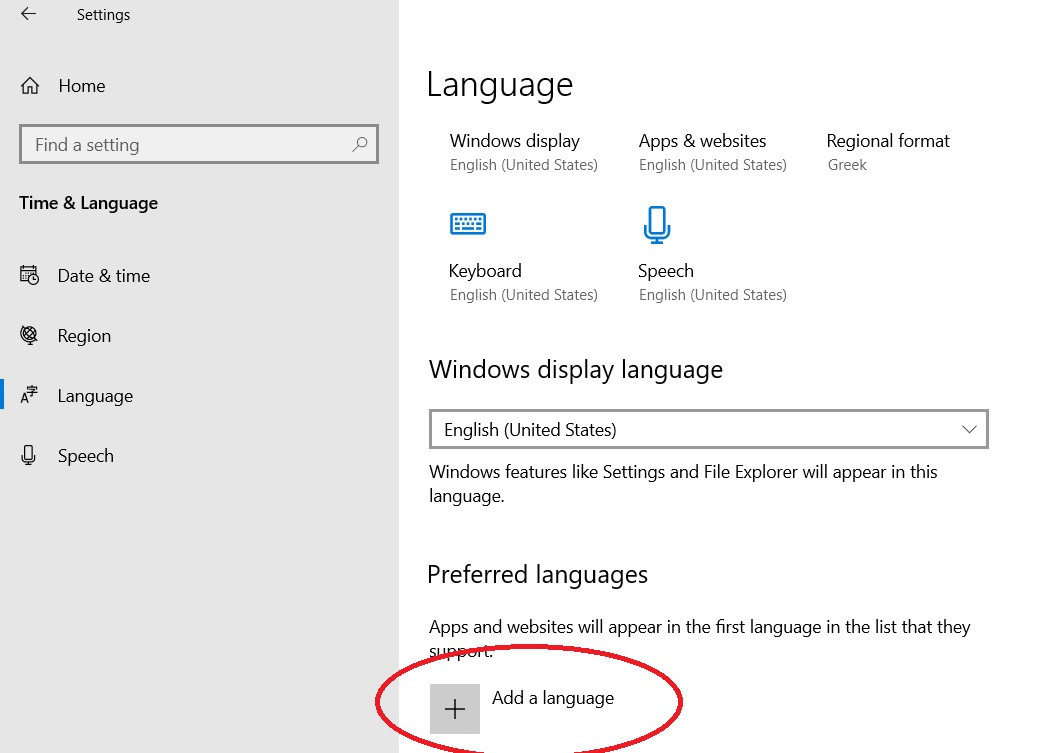The width and height of the screenshot is (1060, 753).
Task: Open Windows display language dropdown
Action: (x=708, y=429)
